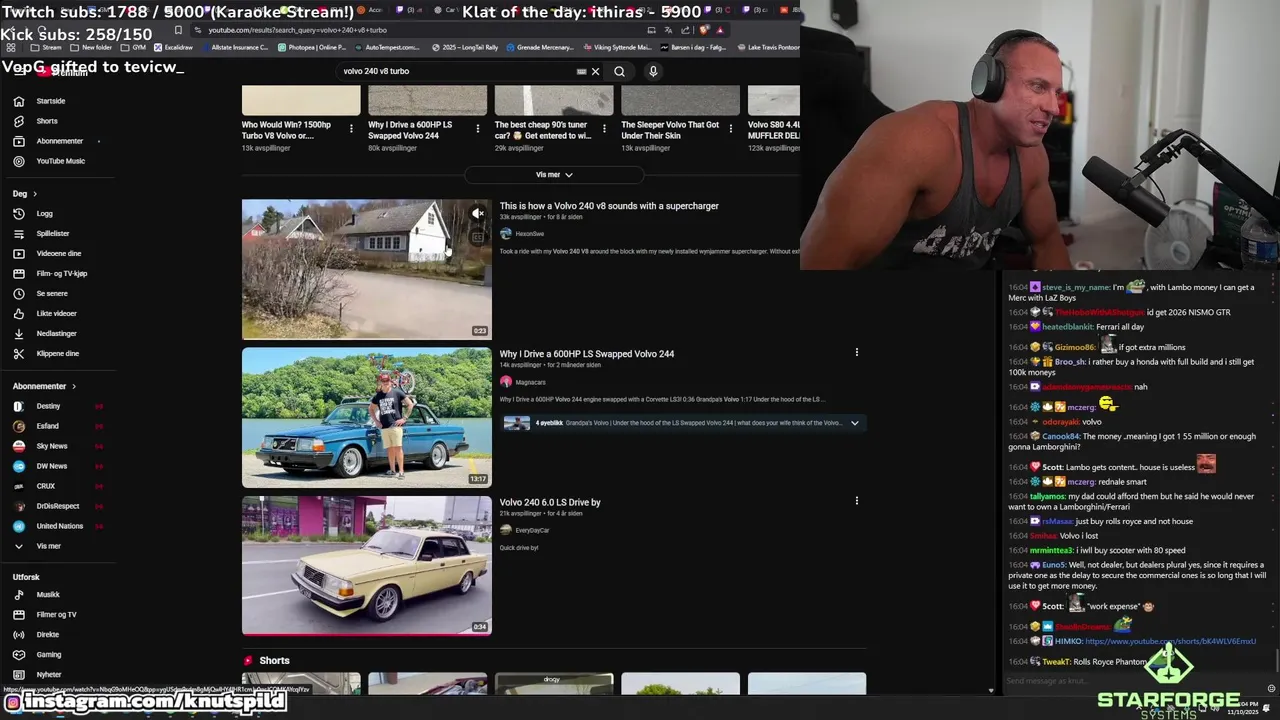Clear the search box text
The image size is (1280, 720).
click(x=595, y=71)
